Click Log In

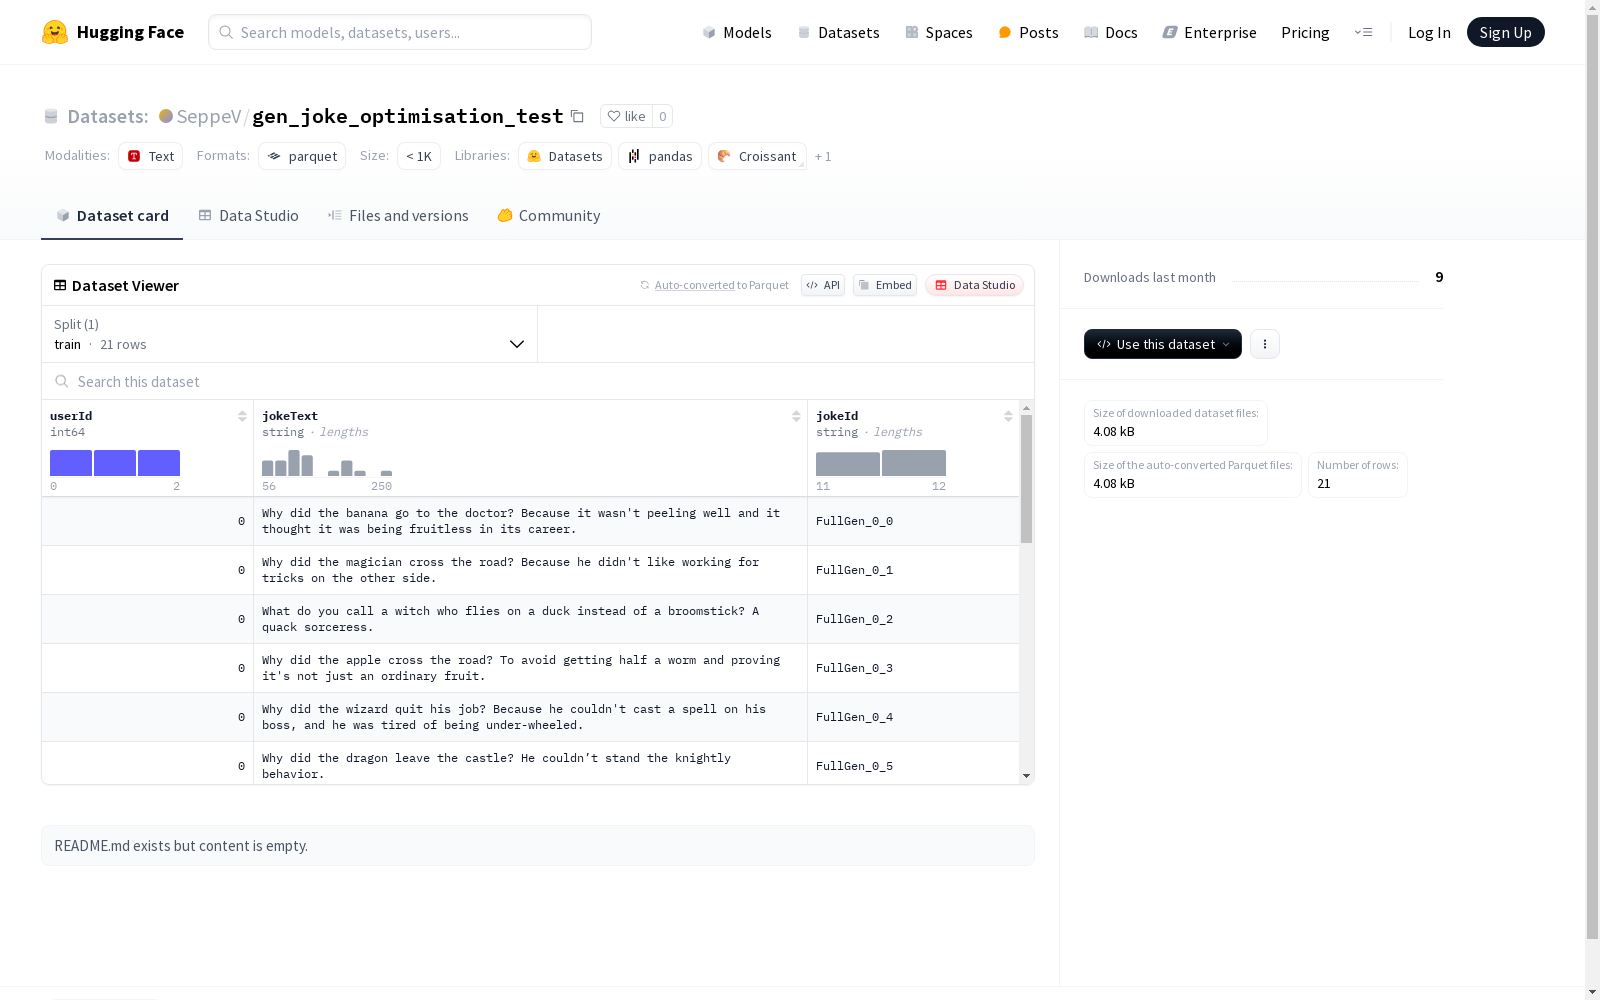(x=1429, y=32)
